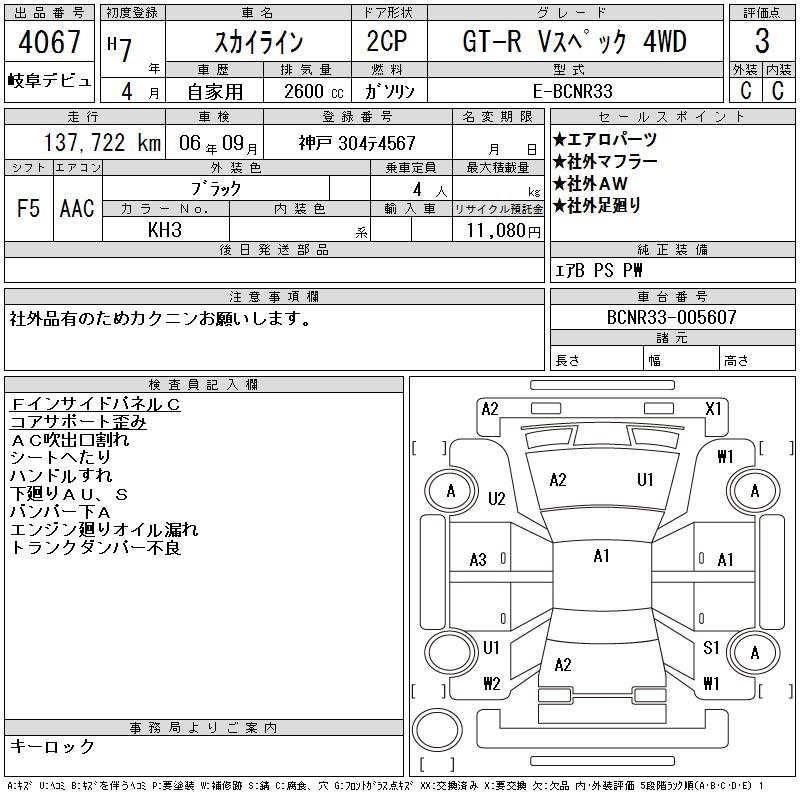
Task: Select the office notice キーロック
Action: click(x=52, y=746)
